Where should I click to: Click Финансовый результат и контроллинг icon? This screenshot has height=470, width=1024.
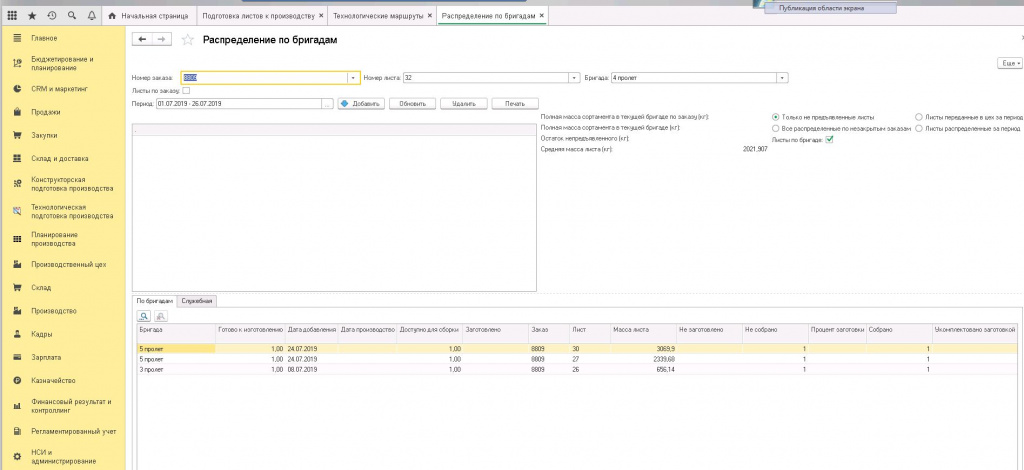point(18,406)
